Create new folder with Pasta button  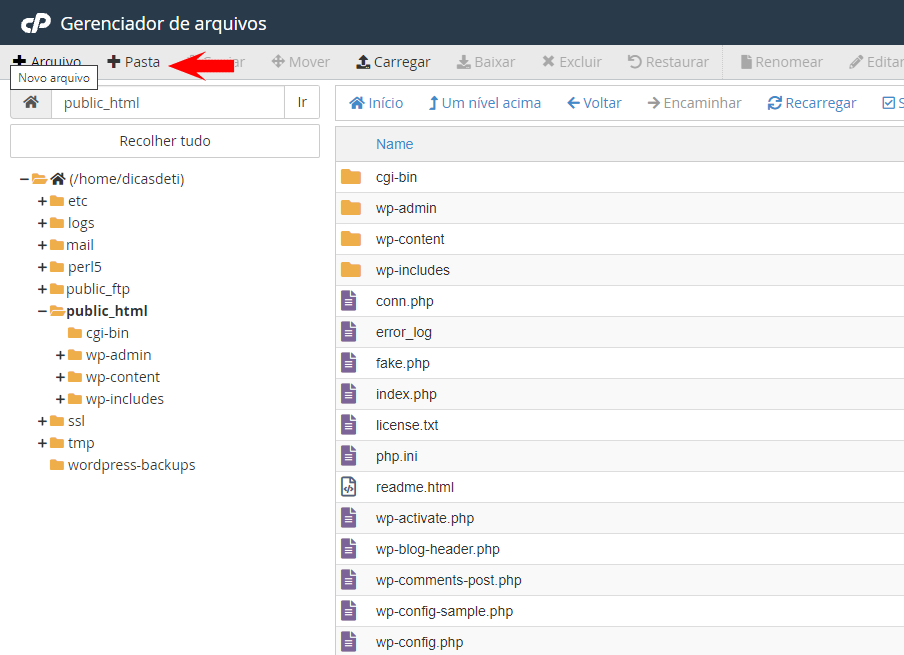pyautogui.click(x=134, y=62)
